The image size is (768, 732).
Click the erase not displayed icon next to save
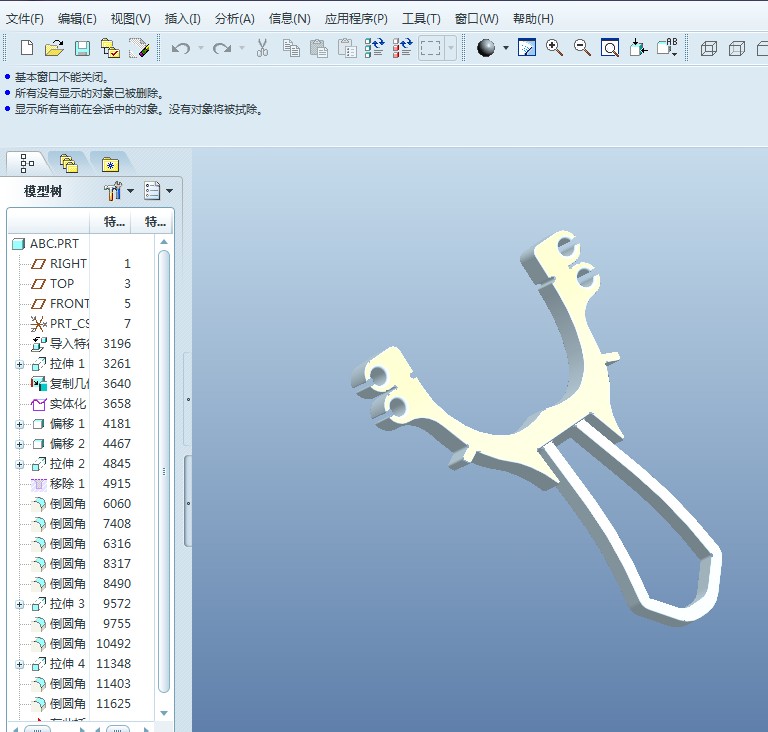139,48
